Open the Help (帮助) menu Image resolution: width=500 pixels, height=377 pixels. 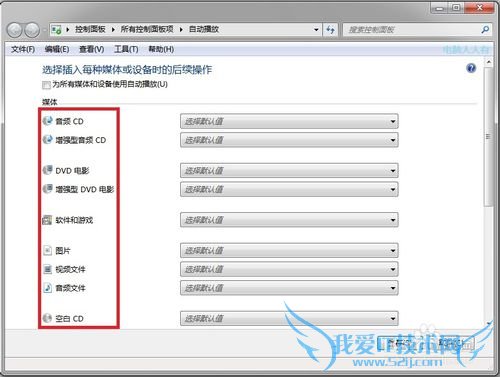click(x=161, y=49)
